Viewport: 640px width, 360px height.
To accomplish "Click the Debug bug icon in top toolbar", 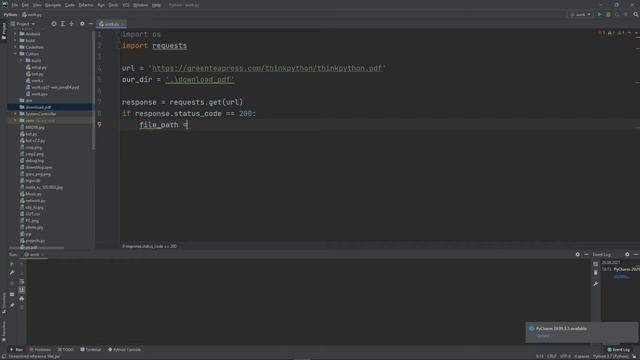I will click(608, 14).
